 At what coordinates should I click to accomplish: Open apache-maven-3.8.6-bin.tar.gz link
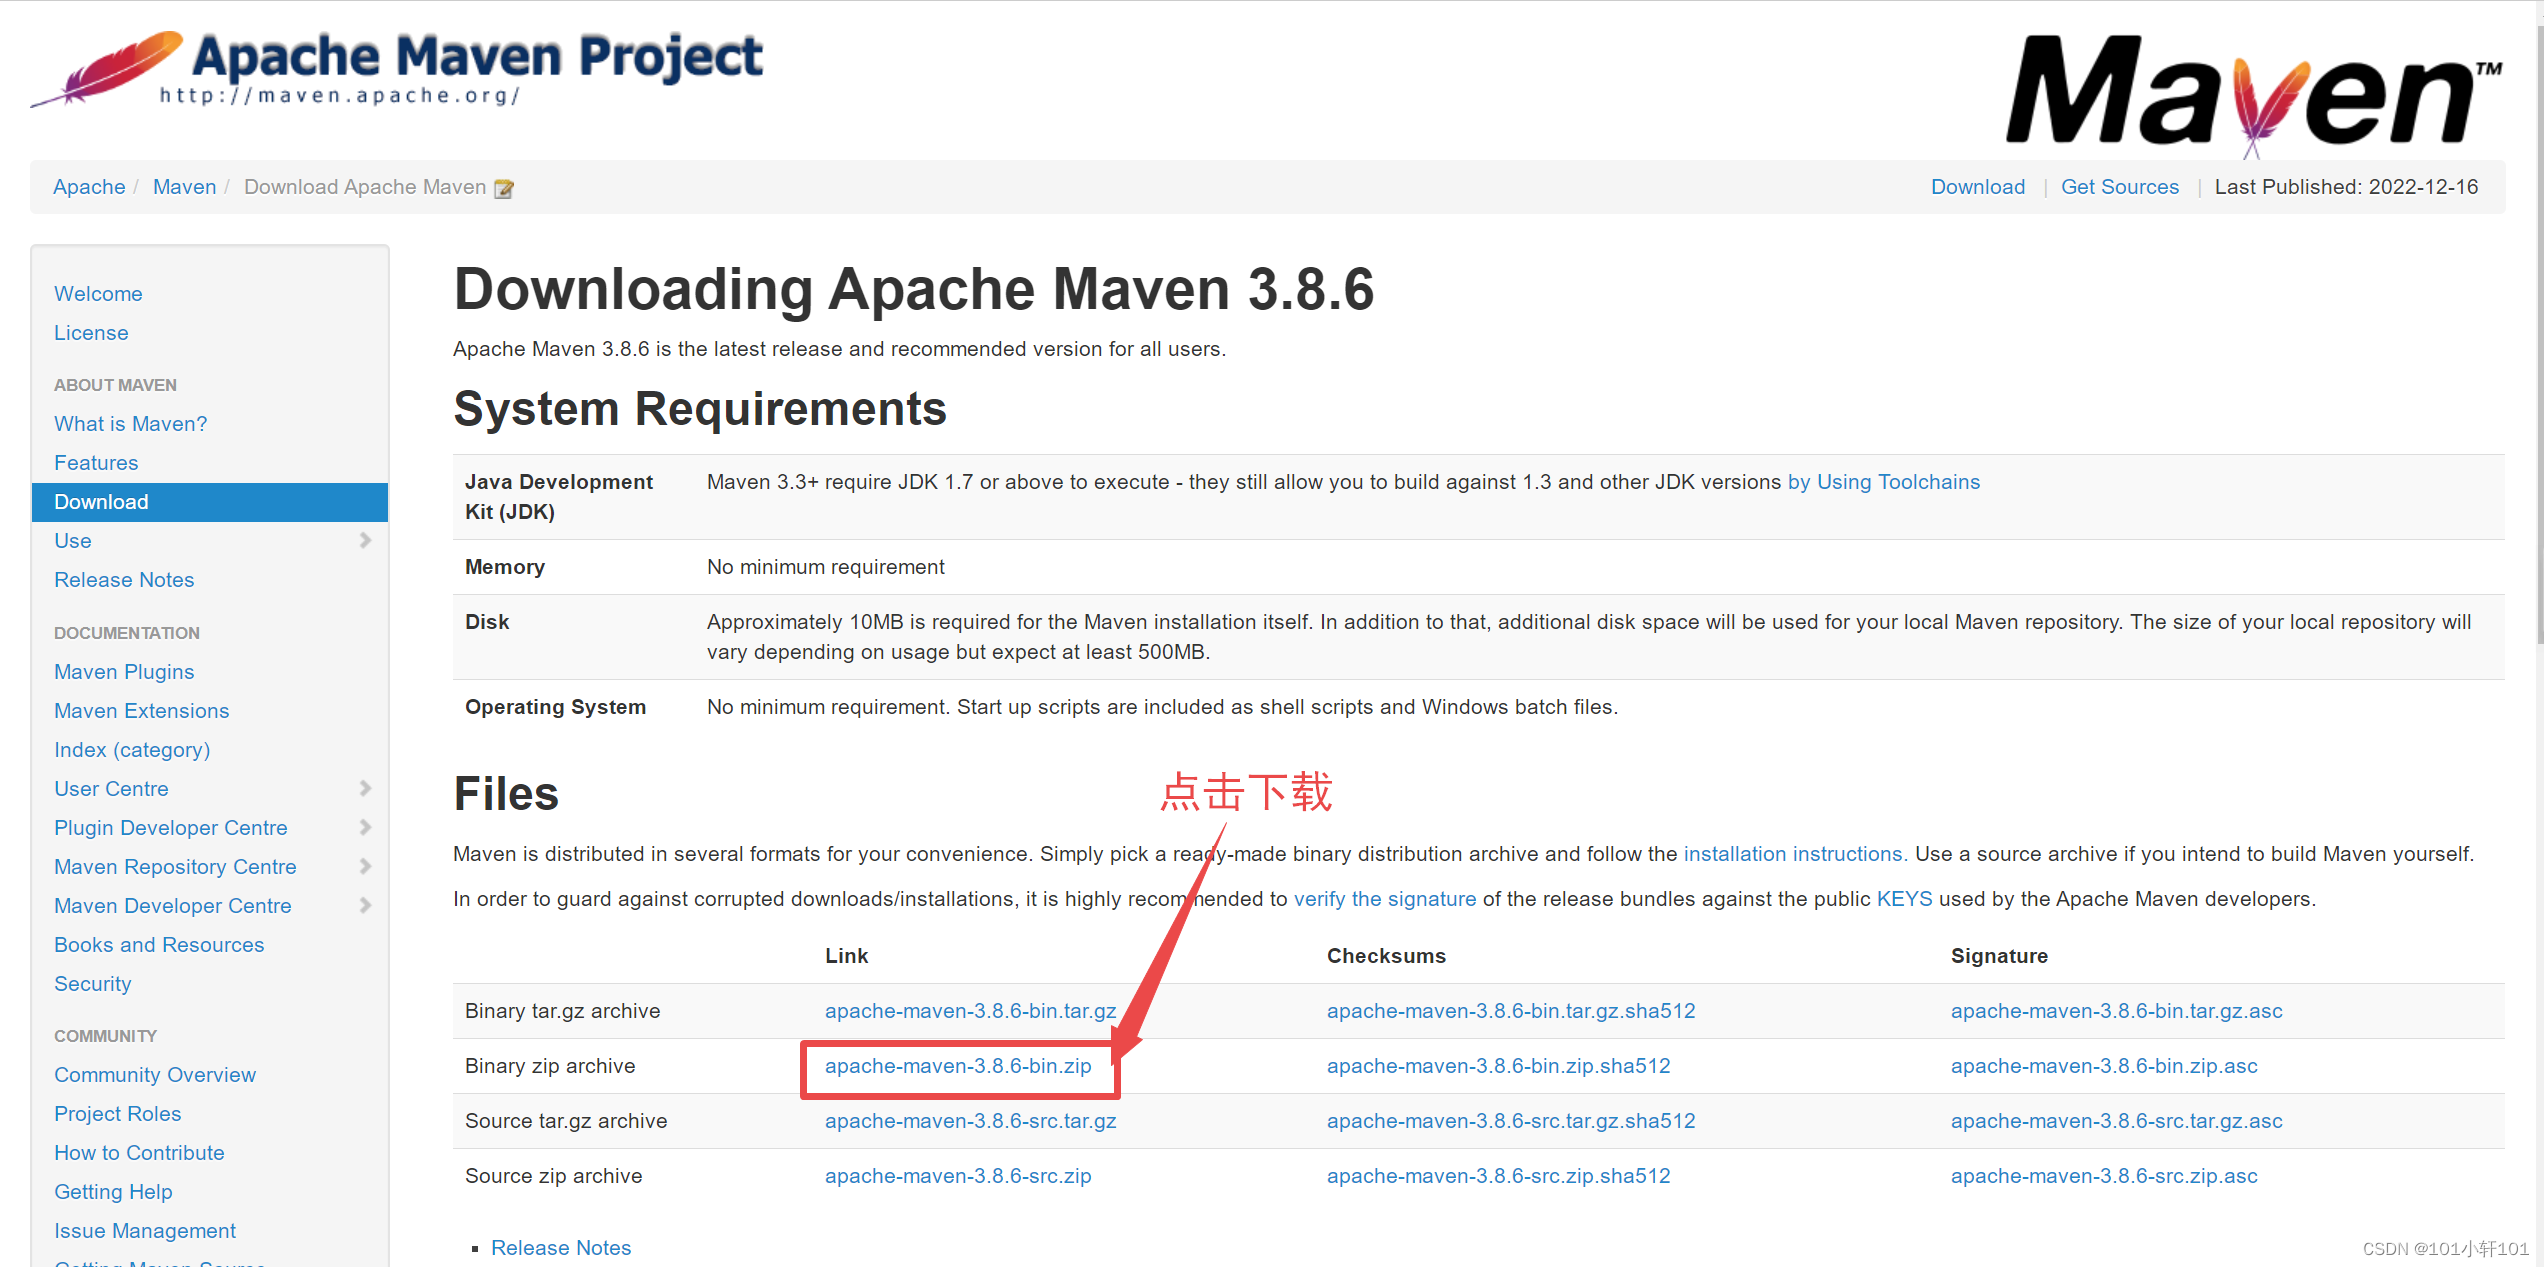pos(969,1011)
